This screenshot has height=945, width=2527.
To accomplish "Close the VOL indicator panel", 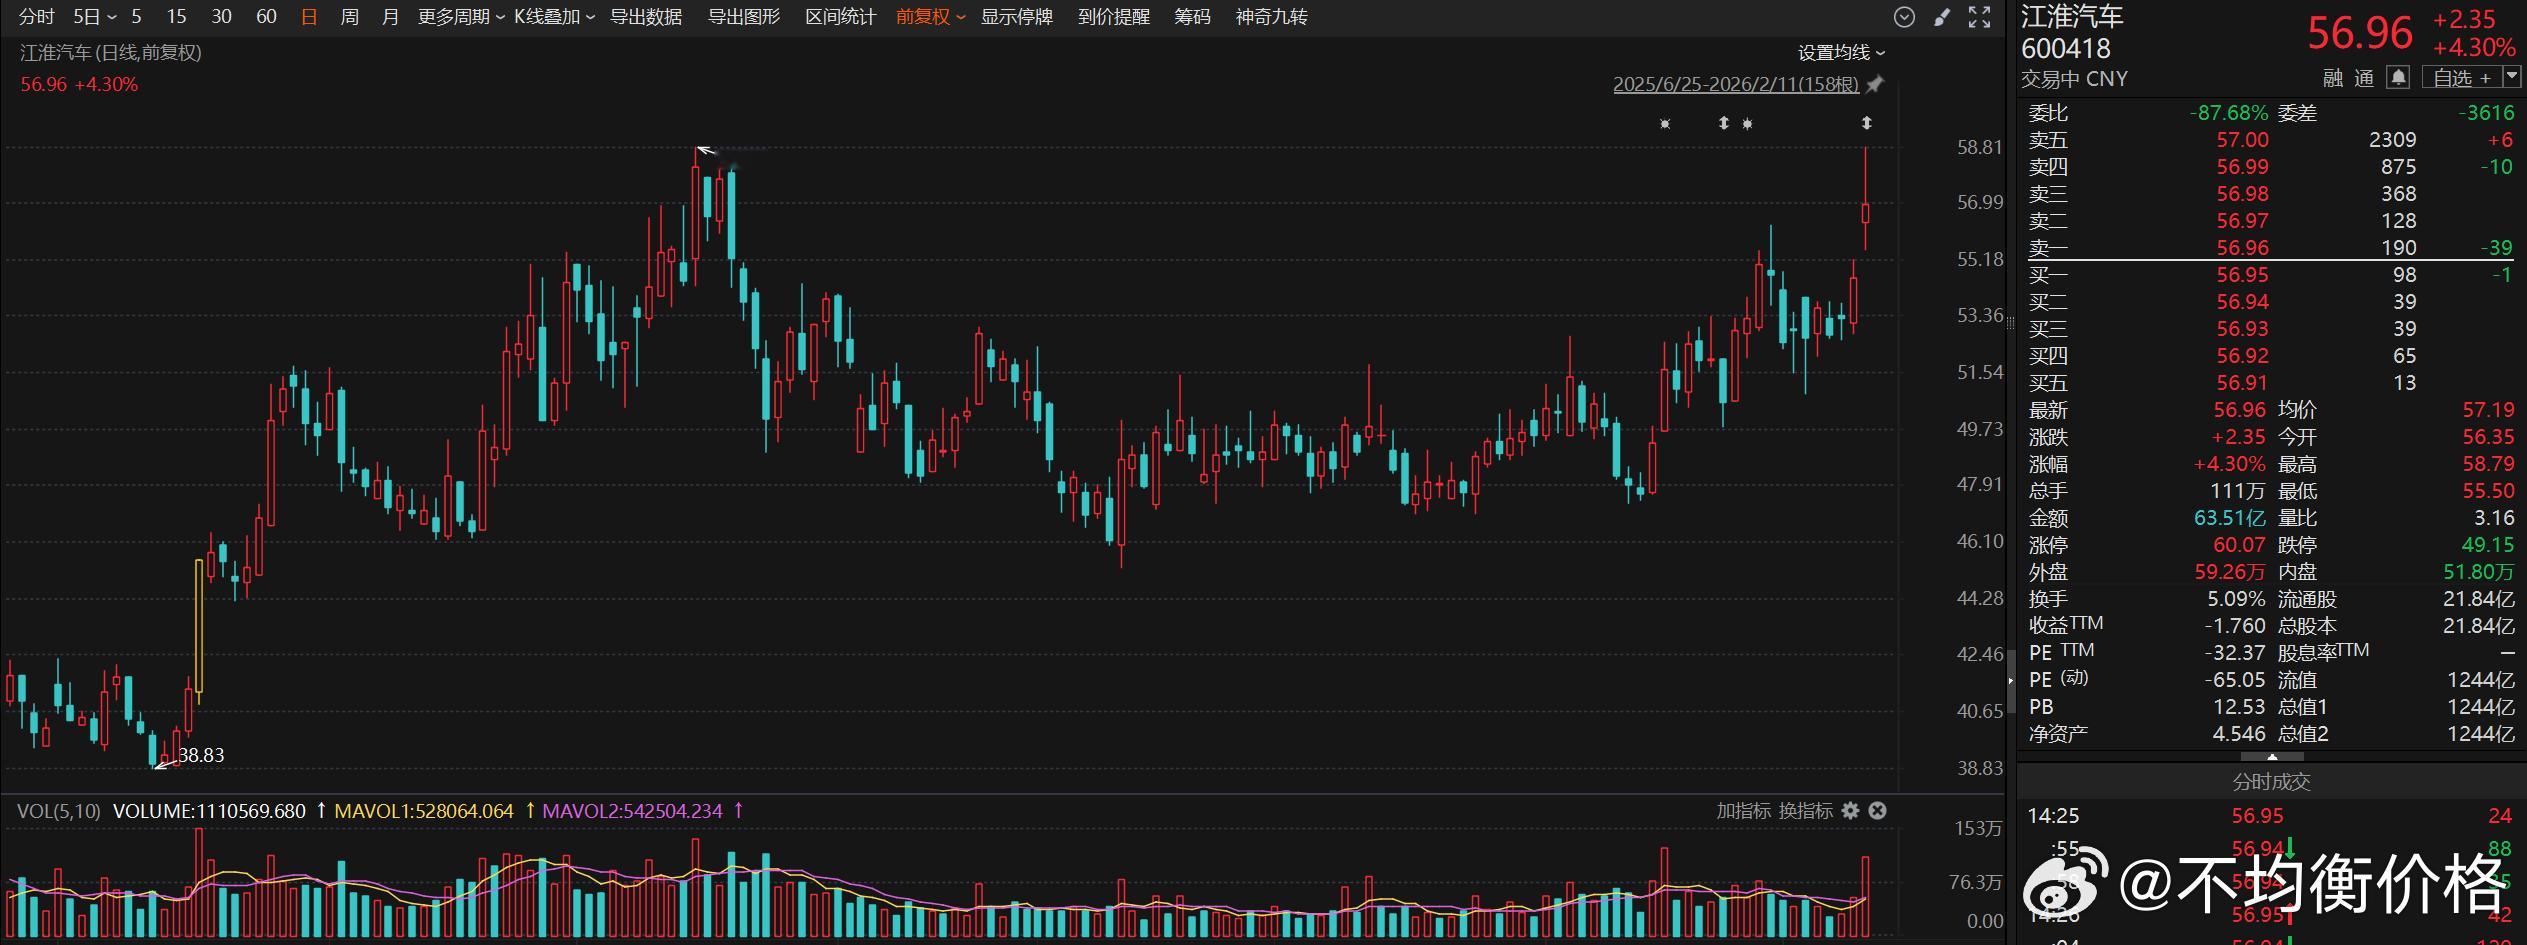I will 1878,811.
